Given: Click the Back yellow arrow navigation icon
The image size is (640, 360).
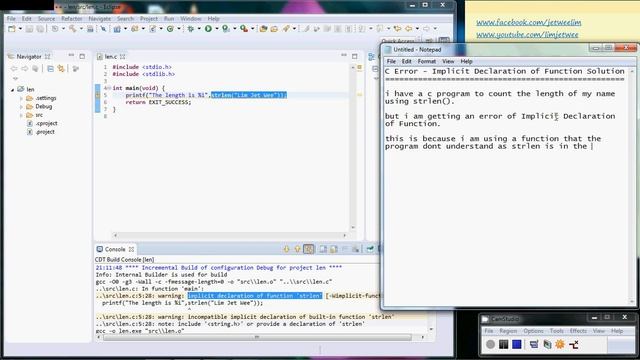Looking at the screenshot, I should pos(408,29).
